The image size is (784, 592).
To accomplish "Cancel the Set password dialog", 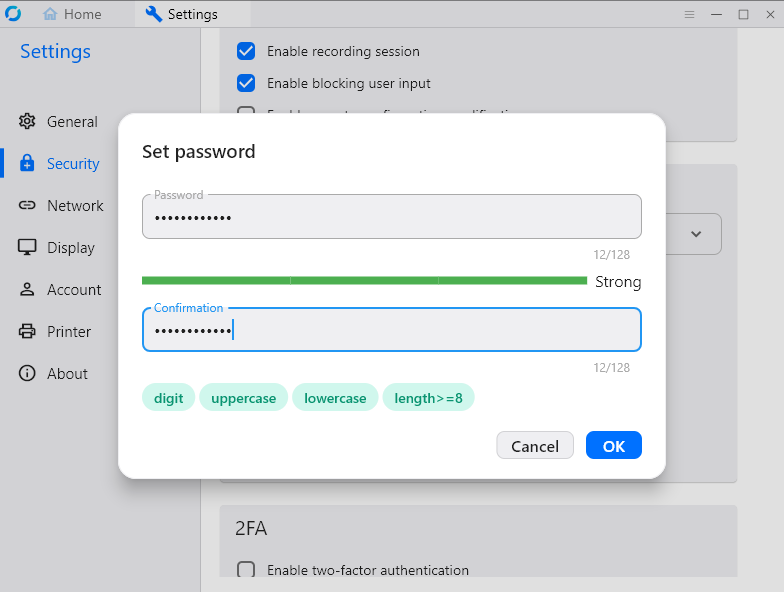I will (535, 446).
